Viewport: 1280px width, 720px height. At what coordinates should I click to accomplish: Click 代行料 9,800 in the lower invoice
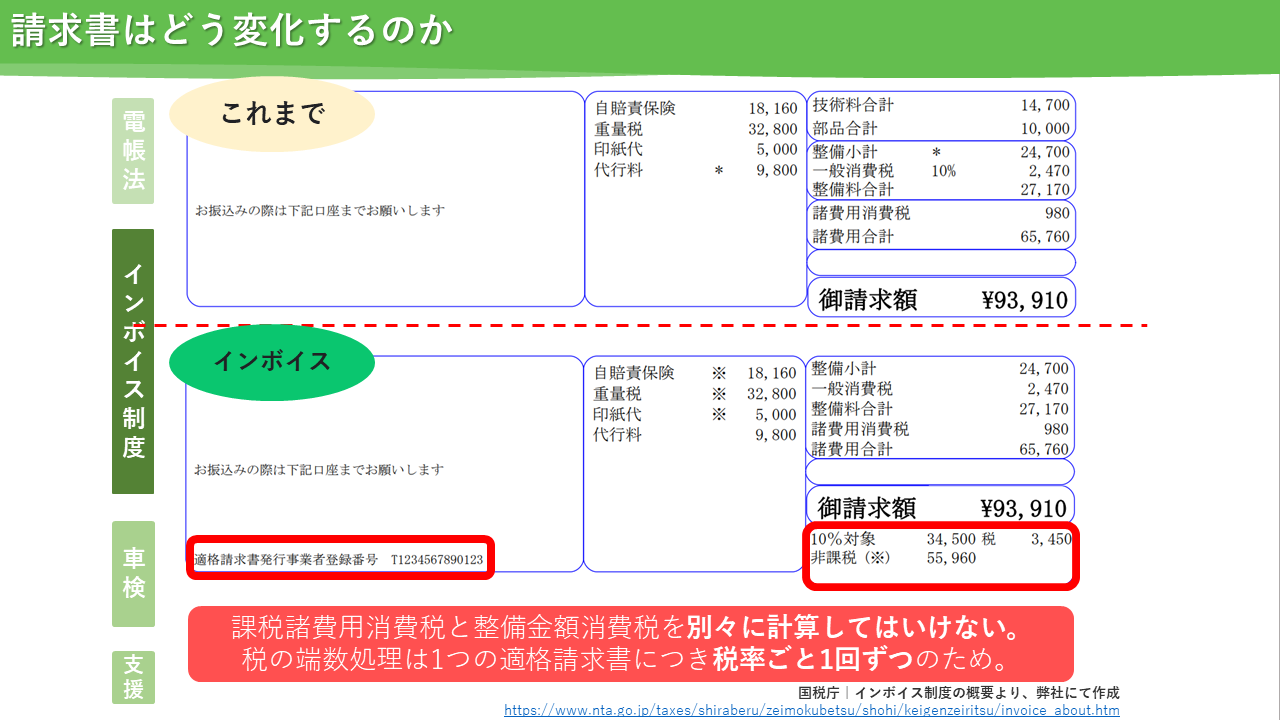tap(696, 435)
